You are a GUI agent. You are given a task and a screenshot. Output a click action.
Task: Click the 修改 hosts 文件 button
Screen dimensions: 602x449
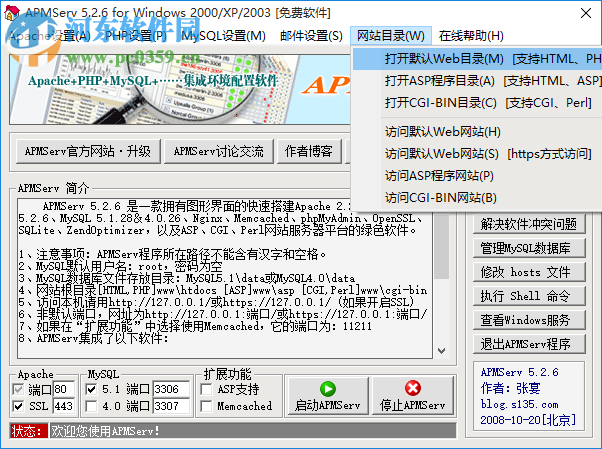click(529, 272)
